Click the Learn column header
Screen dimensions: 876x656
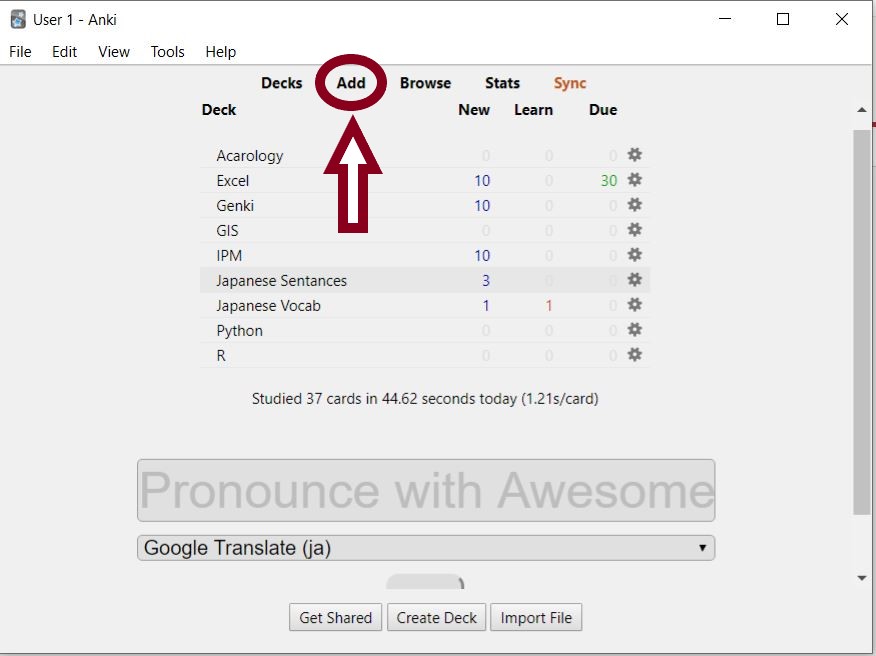534,110
